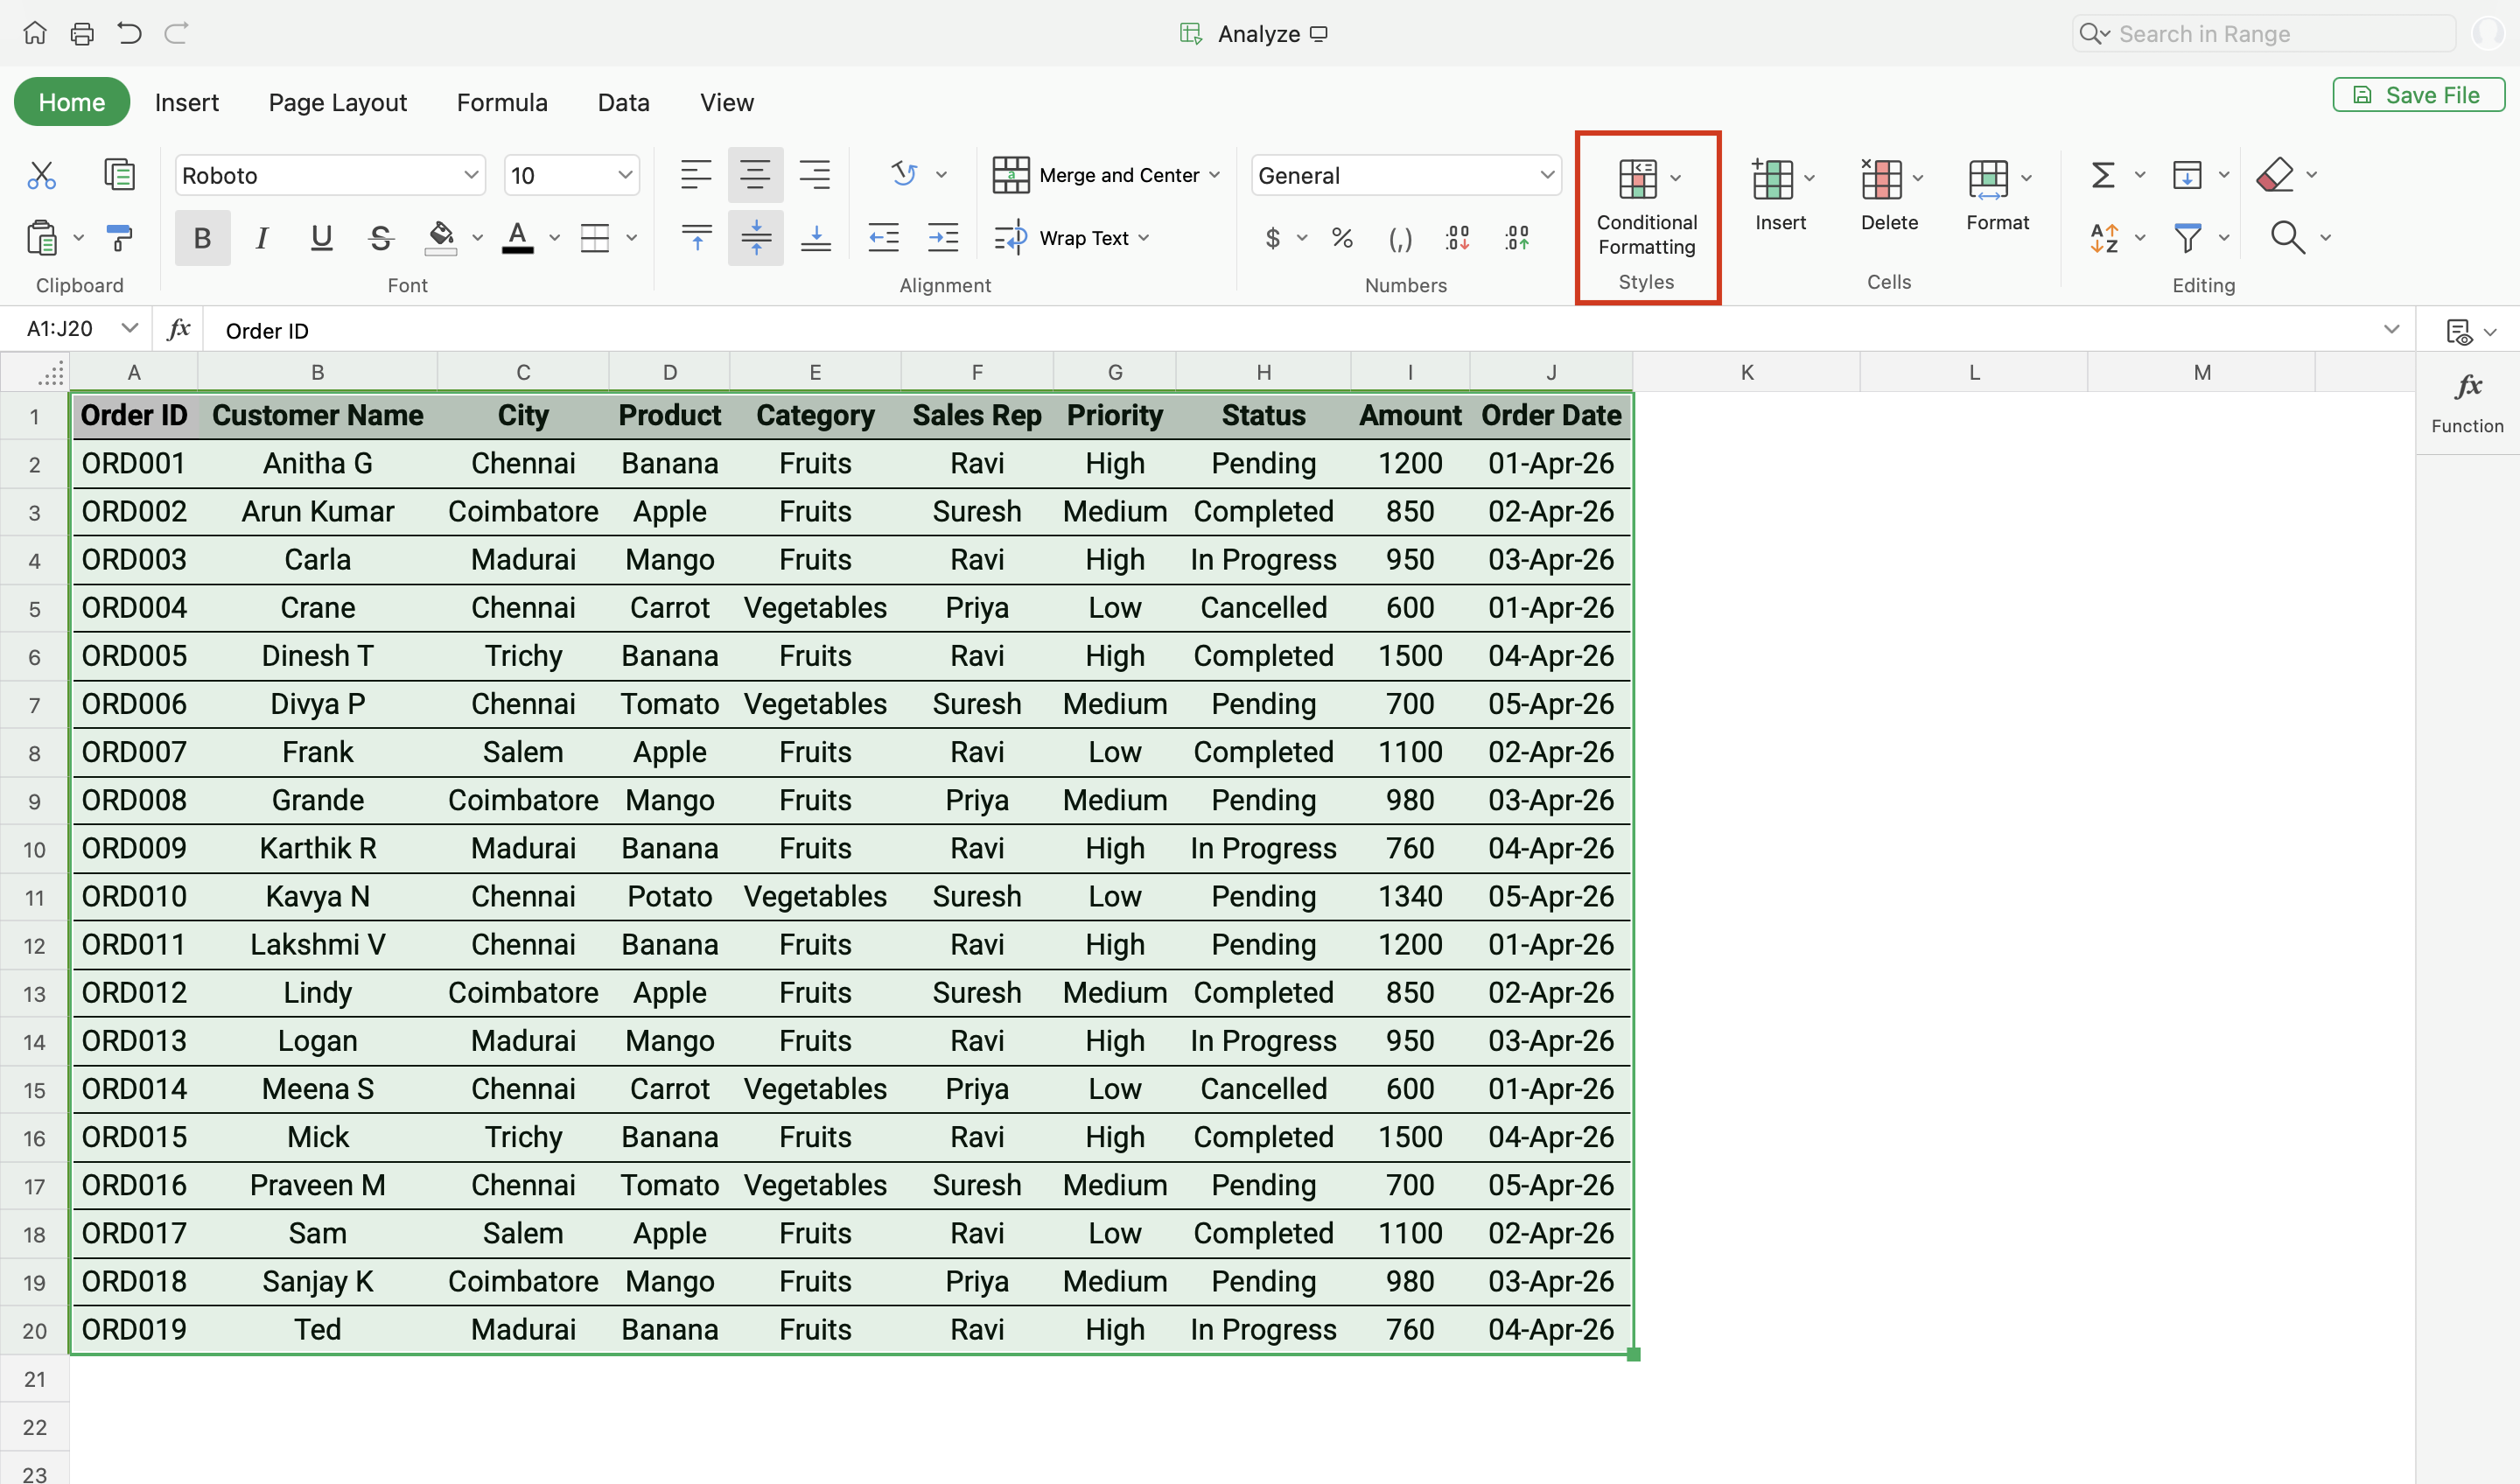Click the Sort A-Z icon
Viewport: 2520px width, 1484px height.
[x=2104, y=238]
